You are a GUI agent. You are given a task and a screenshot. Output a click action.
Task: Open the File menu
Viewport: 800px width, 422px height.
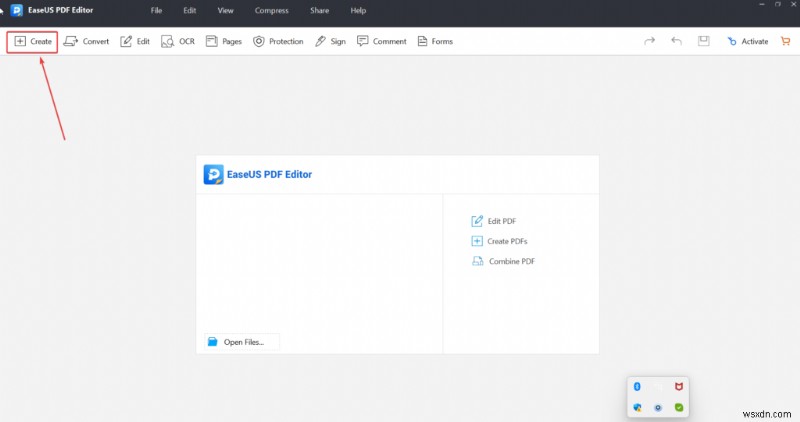[x=156, y=10]
